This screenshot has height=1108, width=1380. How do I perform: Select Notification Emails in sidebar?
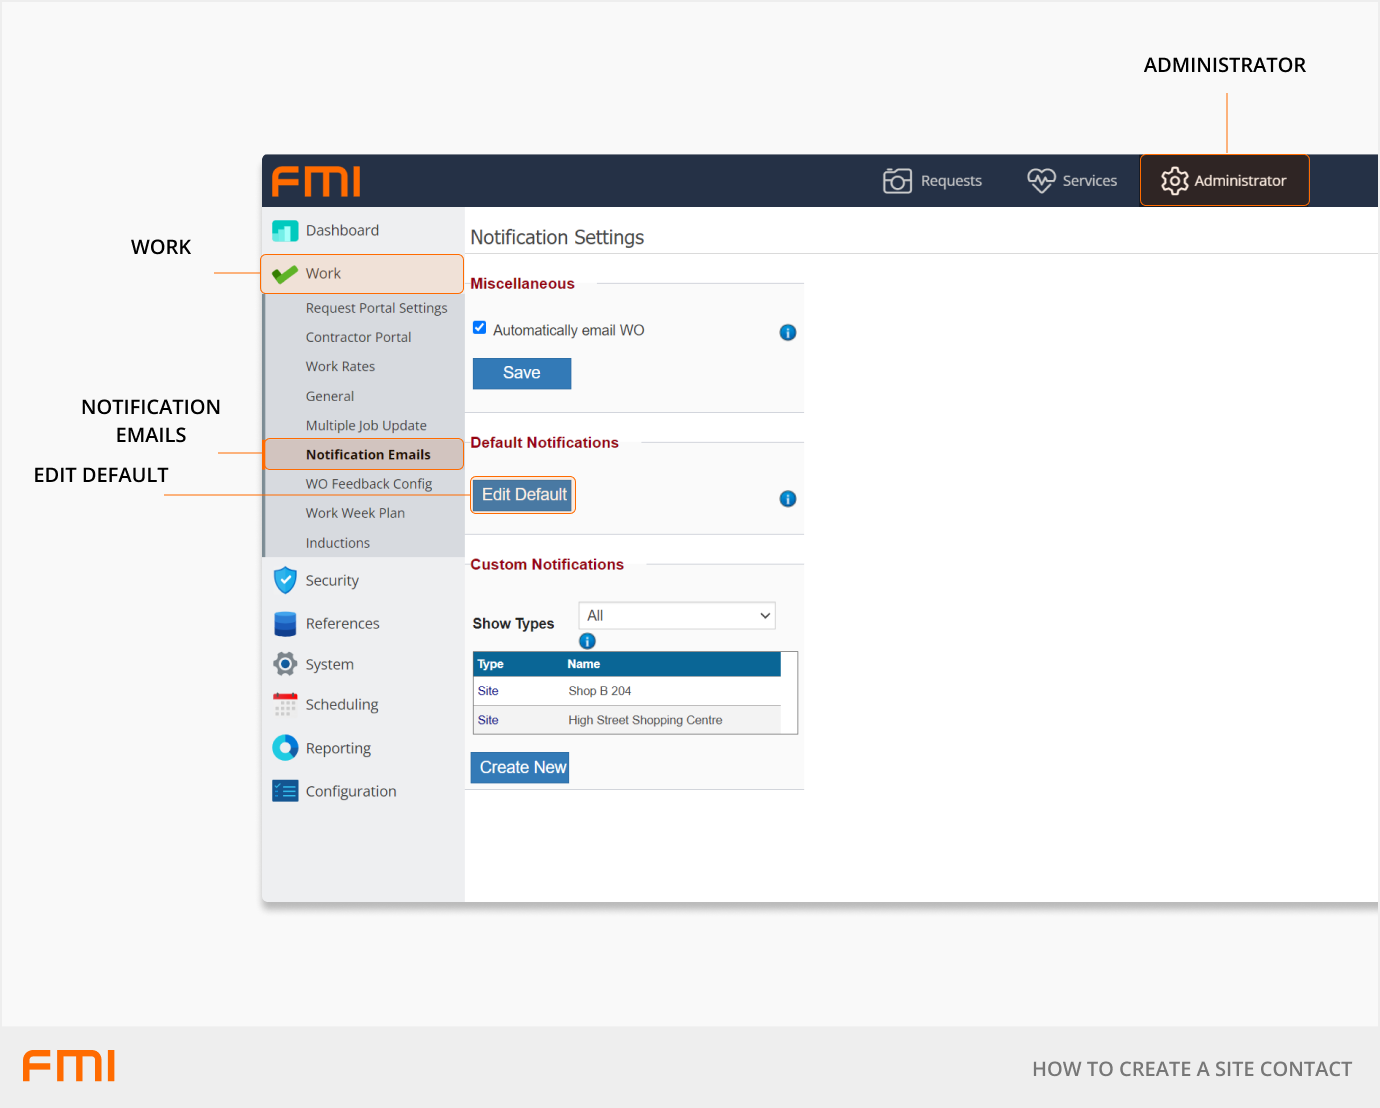367,455
